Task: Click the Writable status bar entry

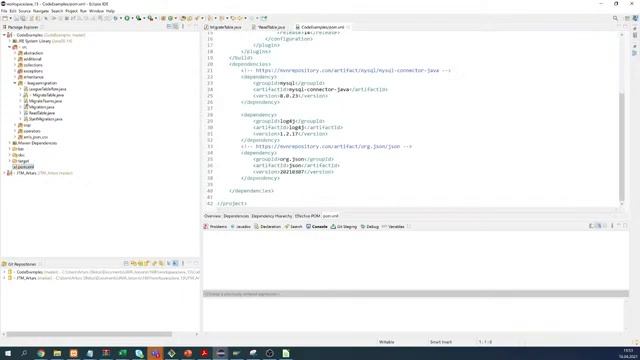Action: coord(387,342)
